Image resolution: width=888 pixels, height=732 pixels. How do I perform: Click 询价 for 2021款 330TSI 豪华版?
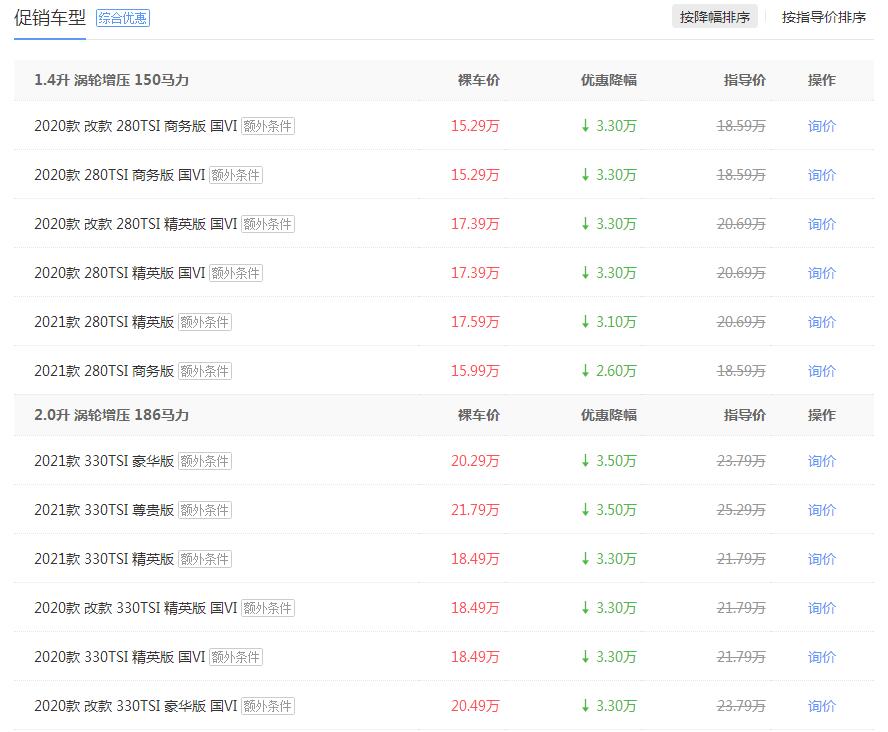822,461
